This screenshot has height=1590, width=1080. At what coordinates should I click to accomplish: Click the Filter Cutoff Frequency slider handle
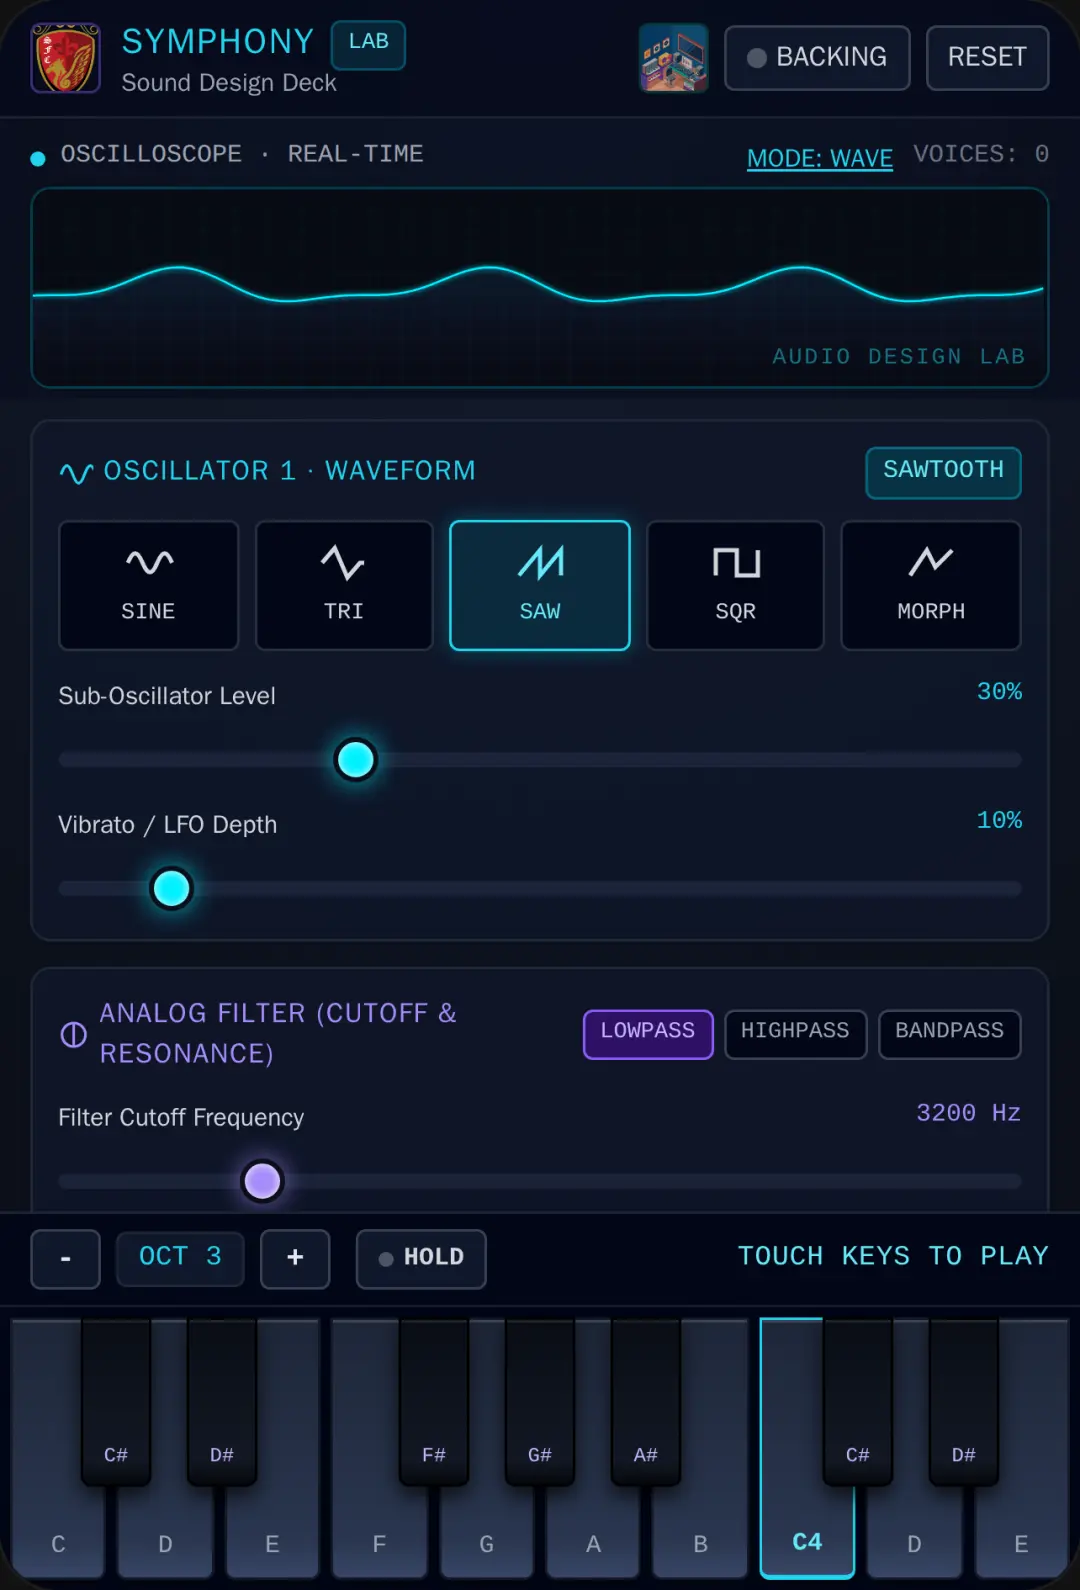coord(263,1181)
